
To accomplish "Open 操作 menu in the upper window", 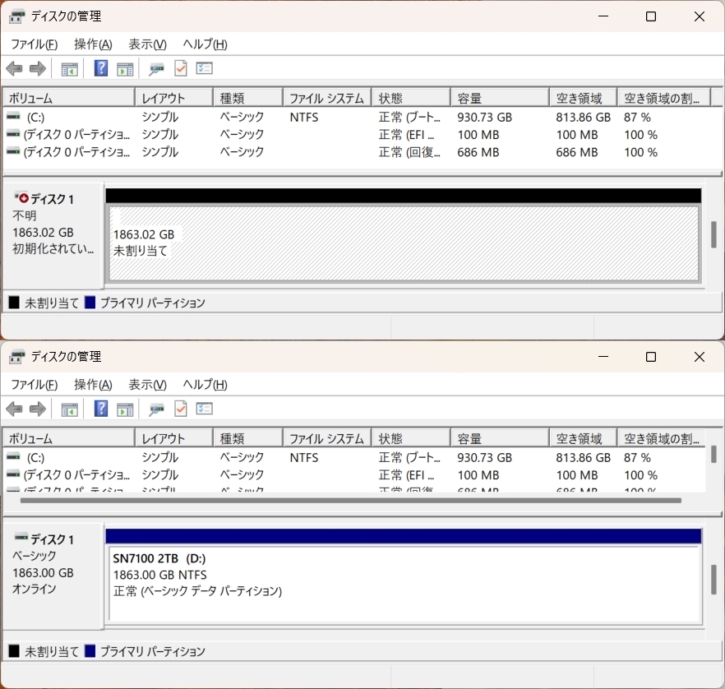I will 93,44.
